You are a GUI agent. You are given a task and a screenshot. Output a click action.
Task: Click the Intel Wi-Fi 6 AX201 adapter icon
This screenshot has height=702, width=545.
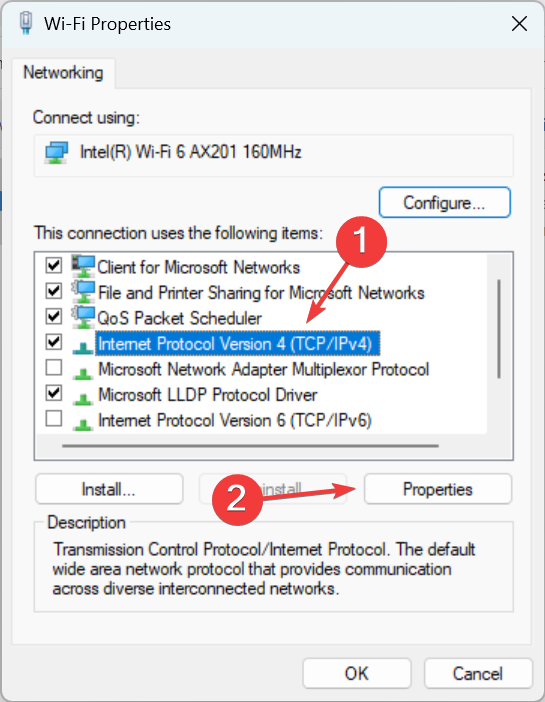click(x=56, y=152)
